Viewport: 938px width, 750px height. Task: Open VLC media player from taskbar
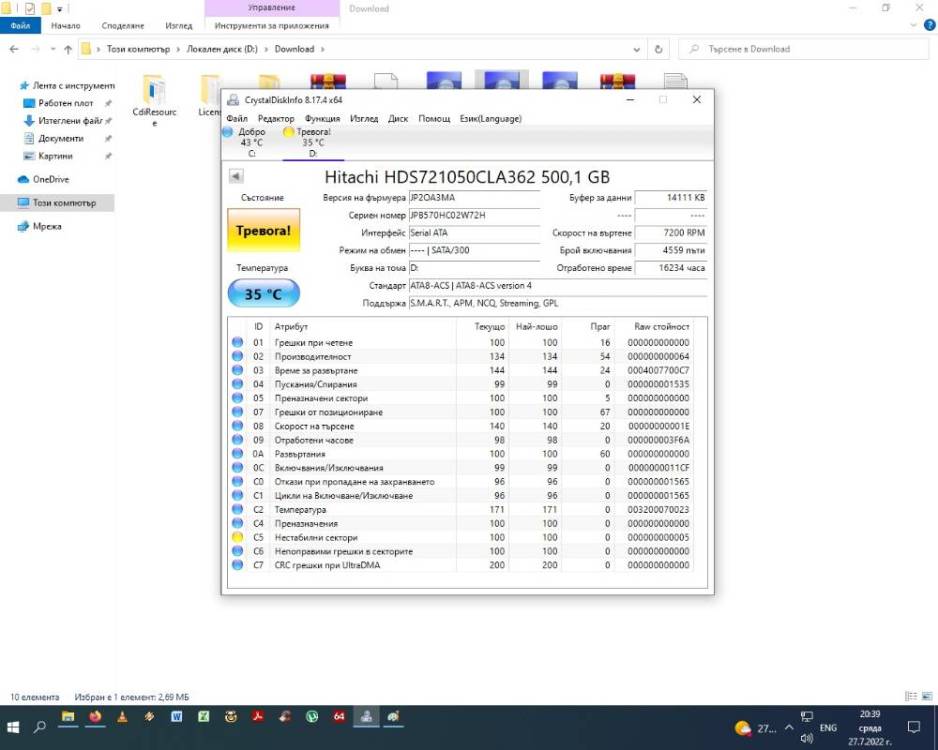[x=122, y=716]
